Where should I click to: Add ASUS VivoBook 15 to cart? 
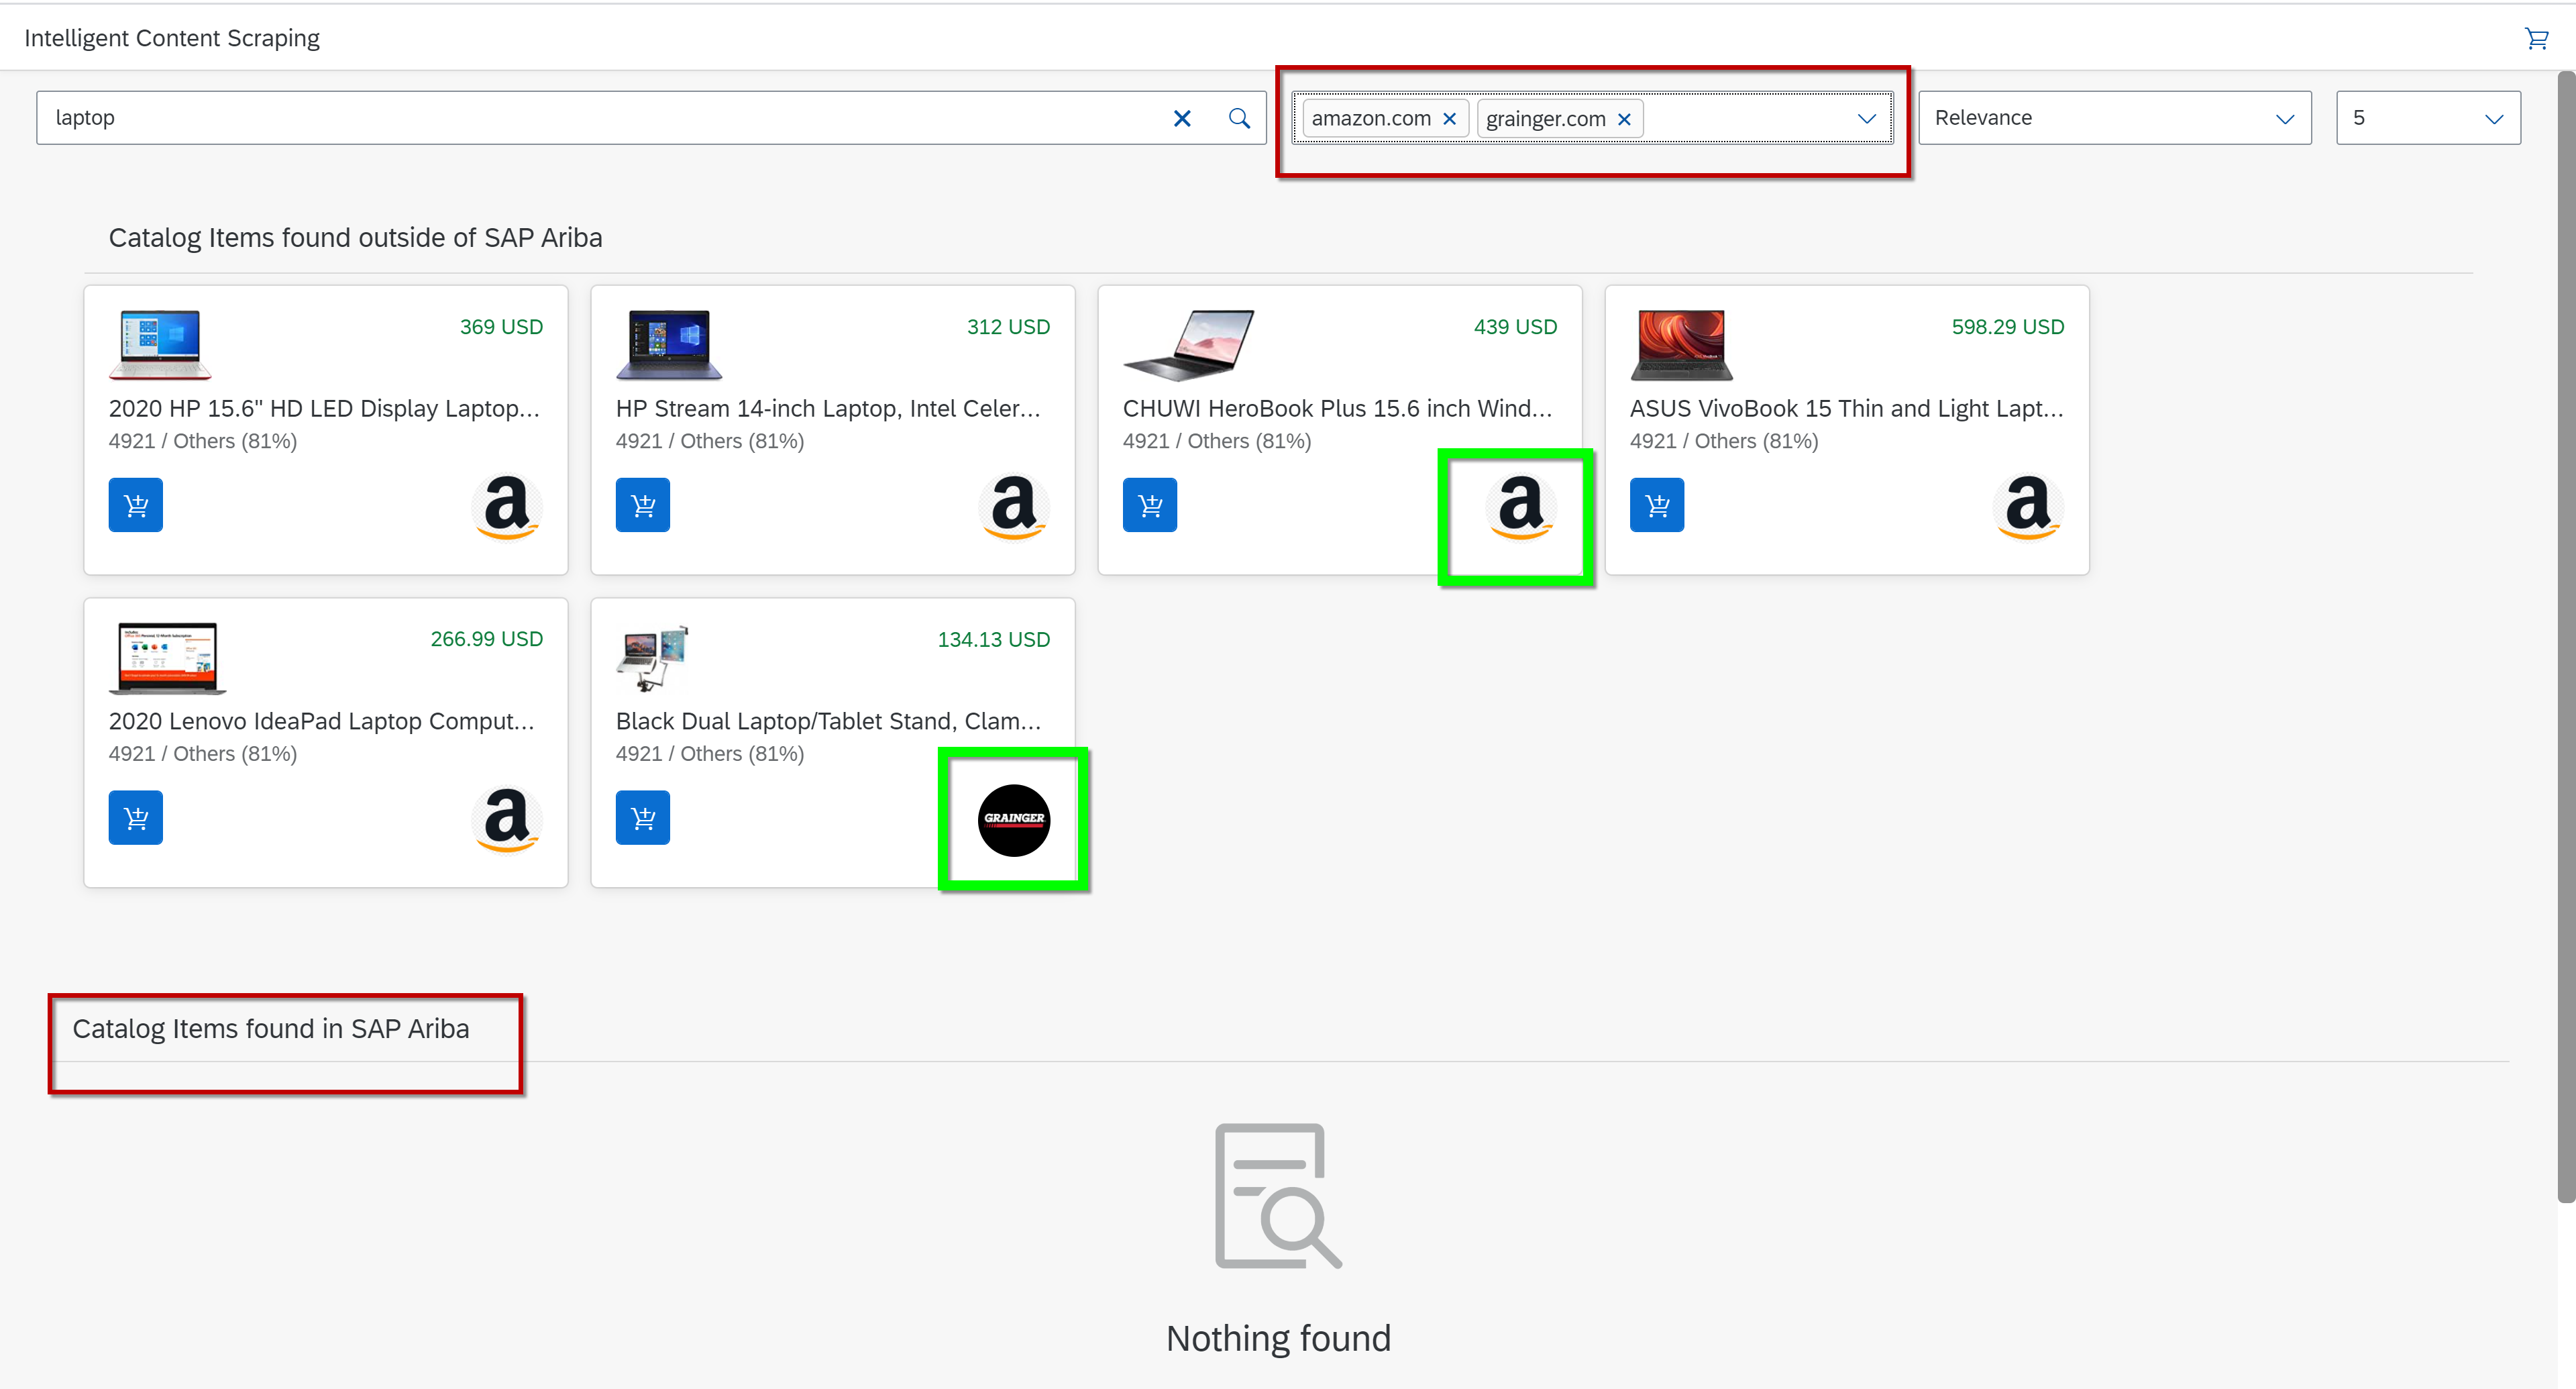click(1656, 505)
